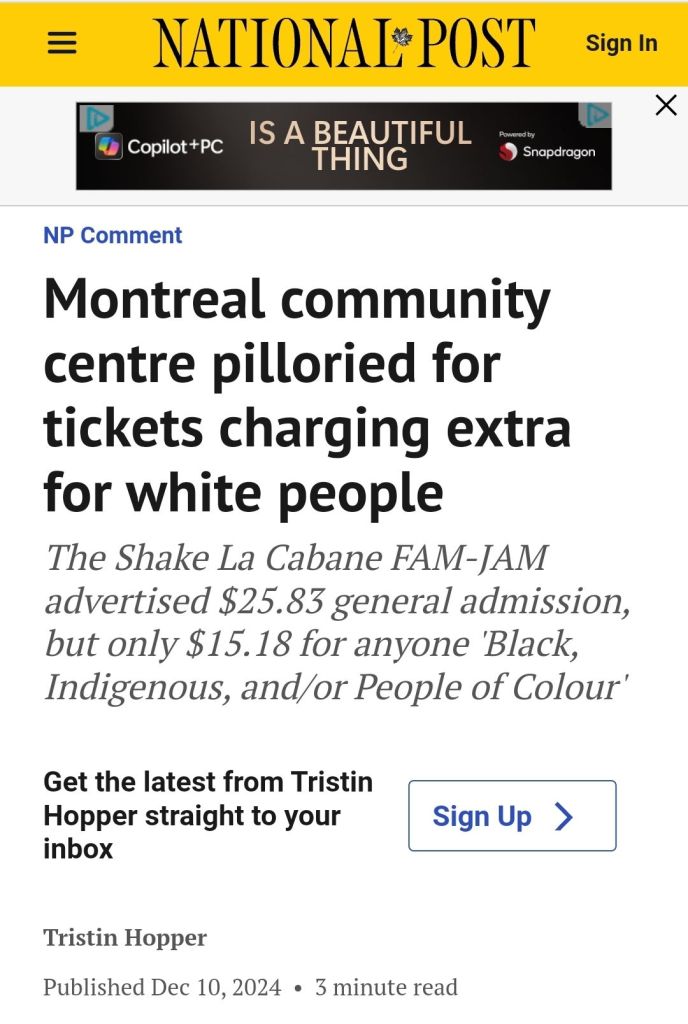Screen dimensions: 688x1024
Task: Click the right chevron inside Sign Up
Action: click(x=564, y=817)
